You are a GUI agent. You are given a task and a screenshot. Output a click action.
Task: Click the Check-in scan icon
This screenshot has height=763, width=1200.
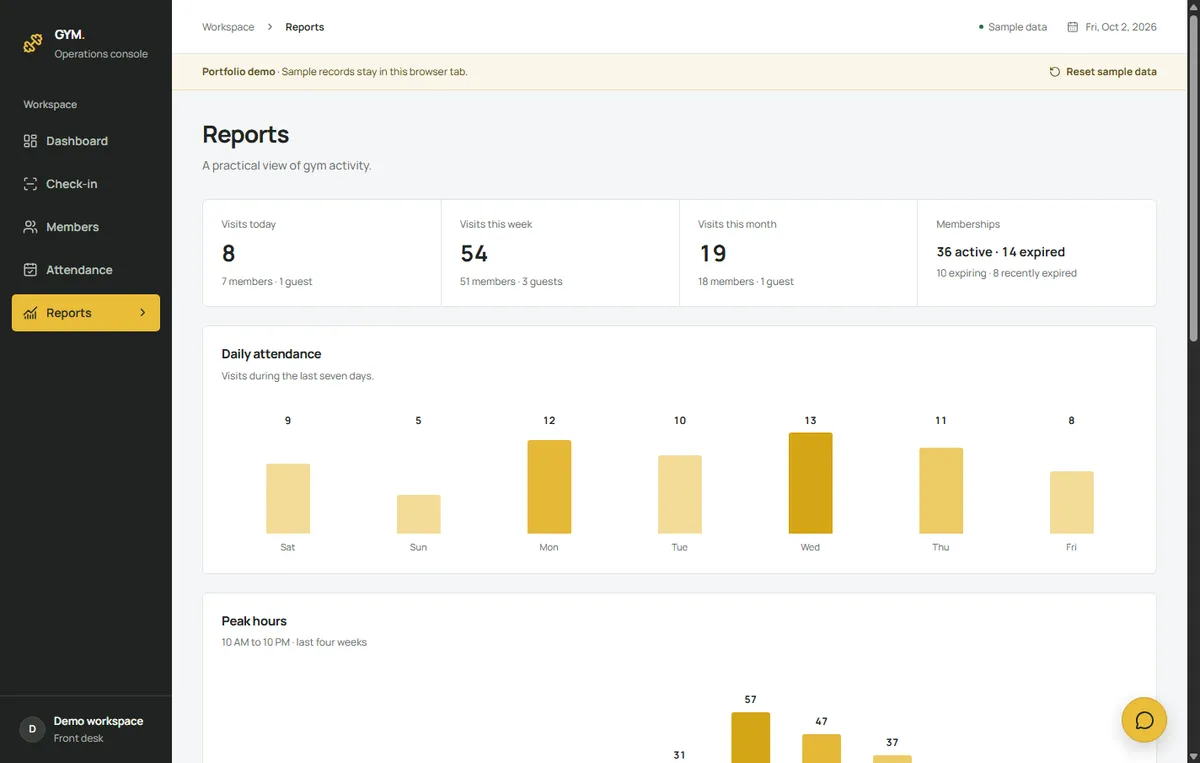click(x=30, y=184)
